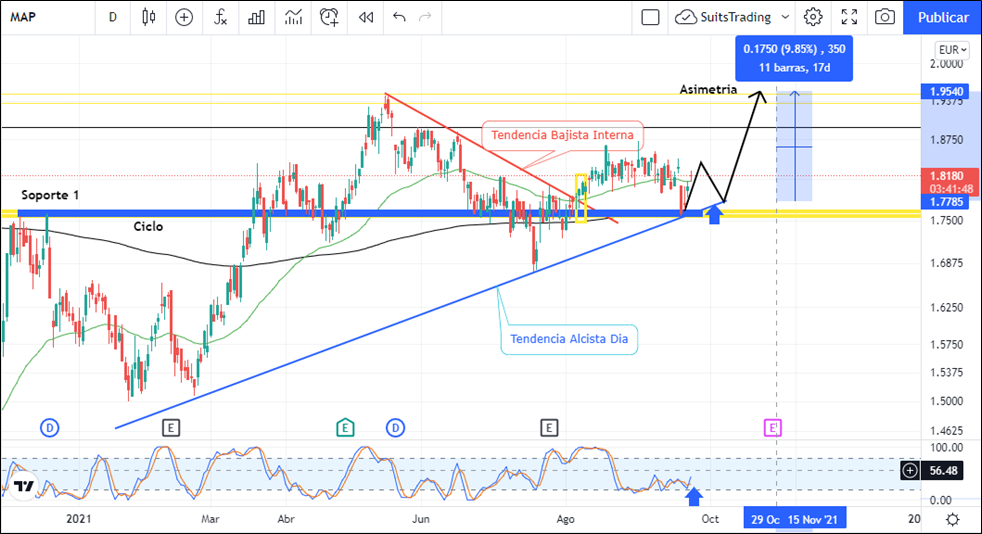Toggle the layout select square box
This screenshot has width=982, height=534.
pyautogui.click(x=650, y=17)
